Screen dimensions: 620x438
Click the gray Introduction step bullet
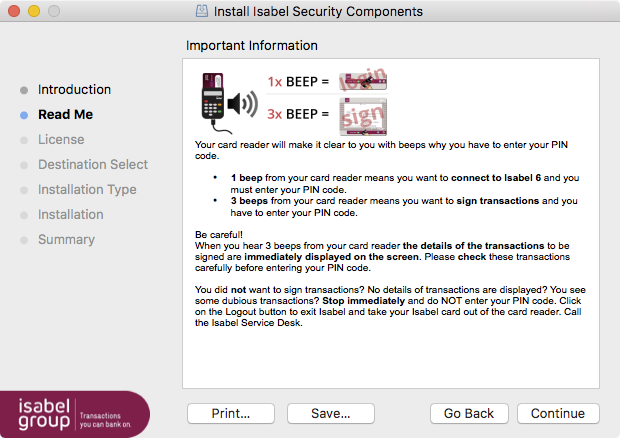[24, 90]
